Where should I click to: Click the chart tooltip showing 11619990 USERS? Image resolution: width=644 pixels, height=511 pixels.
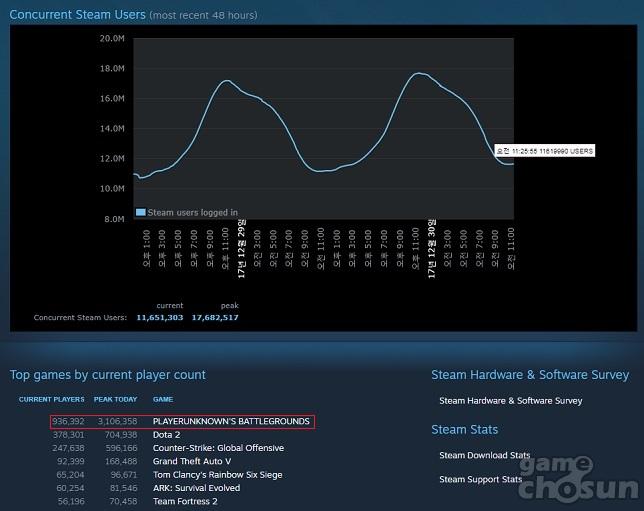(x=545, y=151)
